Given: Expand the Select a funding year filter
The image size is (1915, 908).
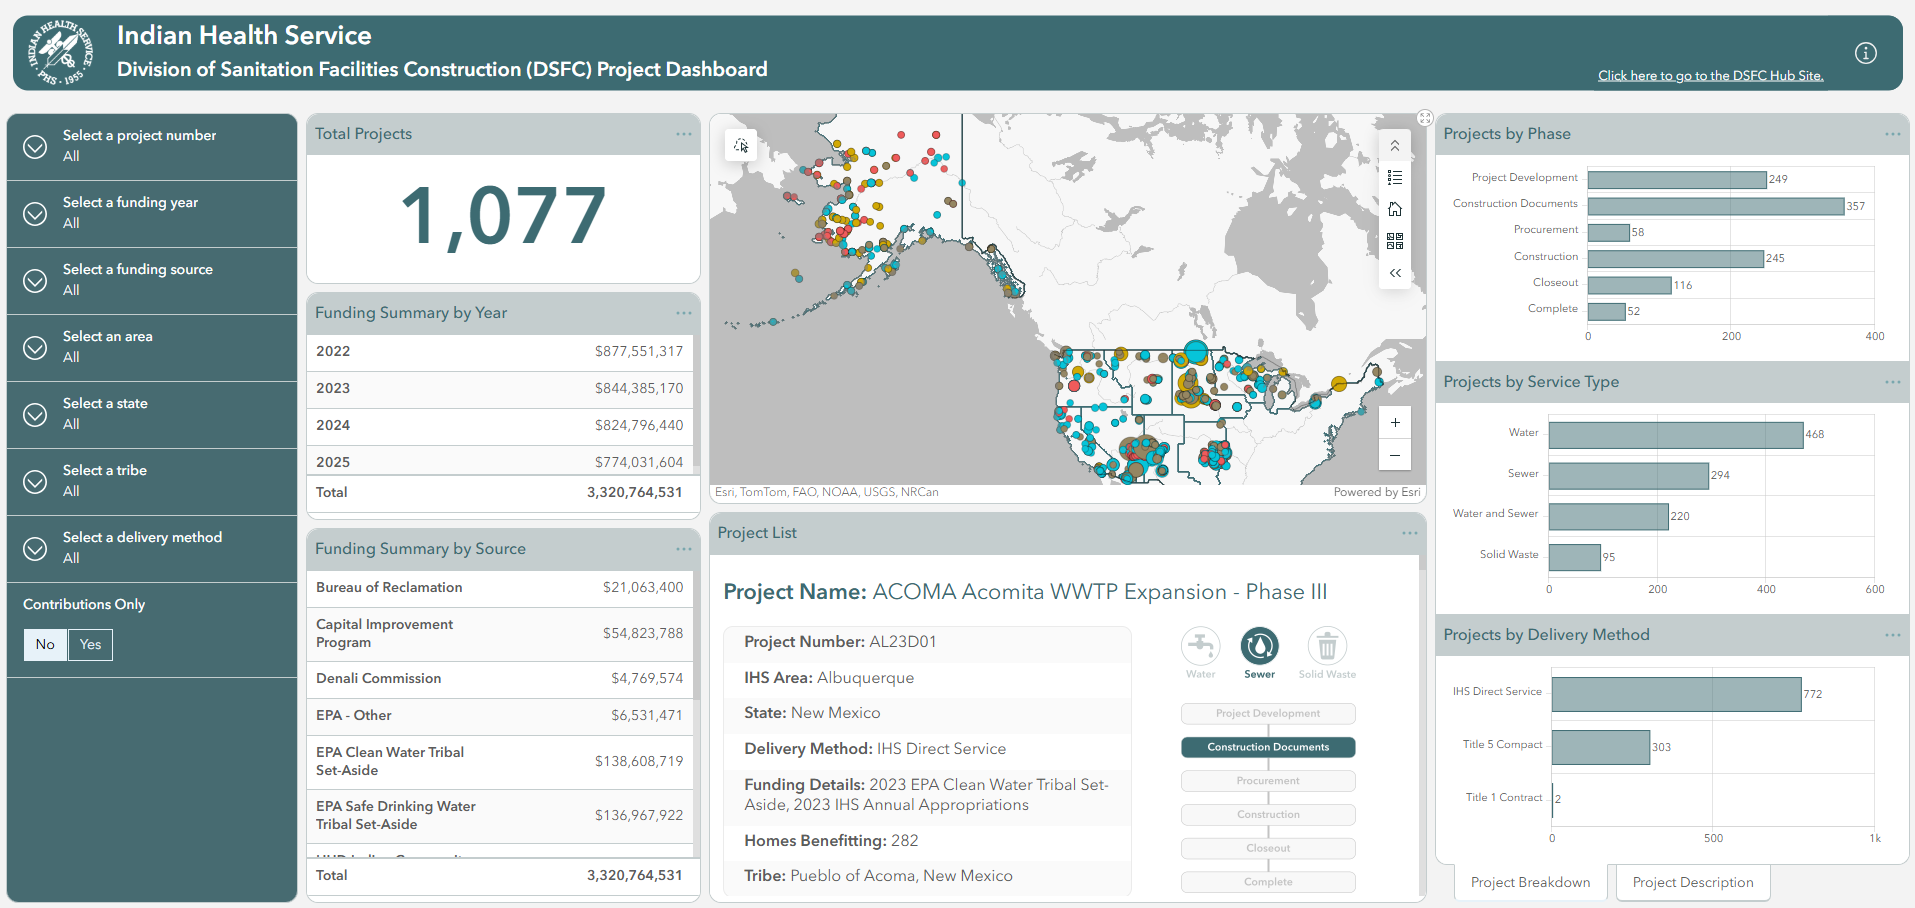Looking at the screenshot, I should pyautogui.click(x=35, y=214).
